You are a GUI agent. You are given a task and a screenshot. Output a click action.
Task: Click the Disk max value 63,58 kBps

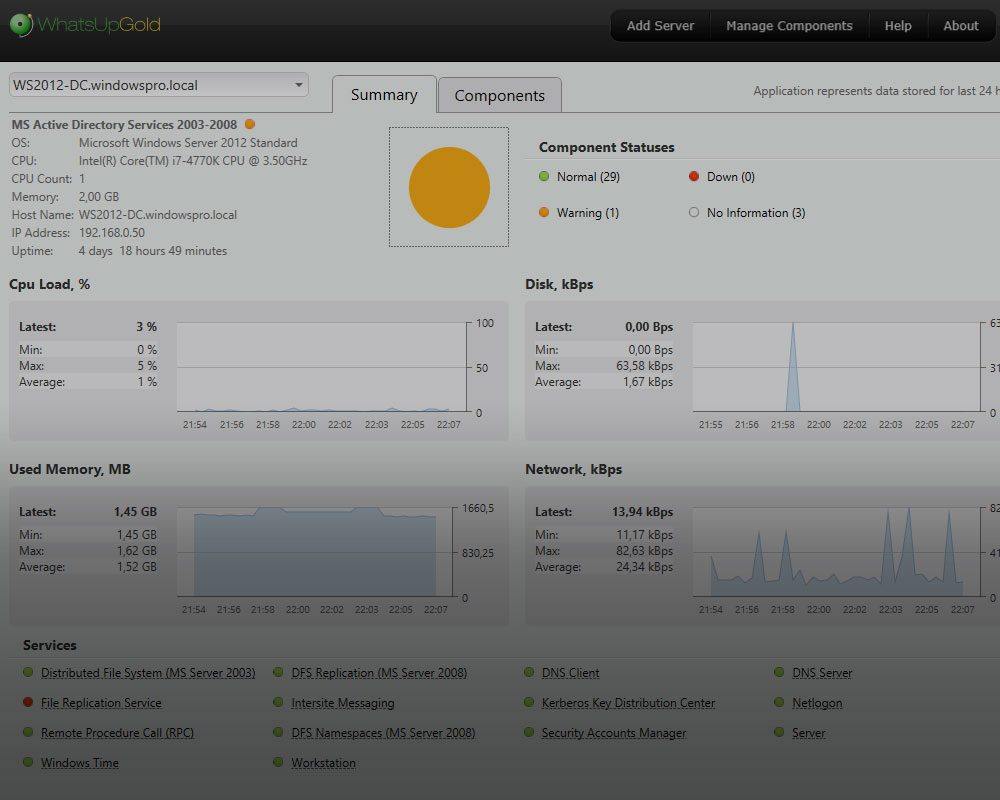click(644, 366)
